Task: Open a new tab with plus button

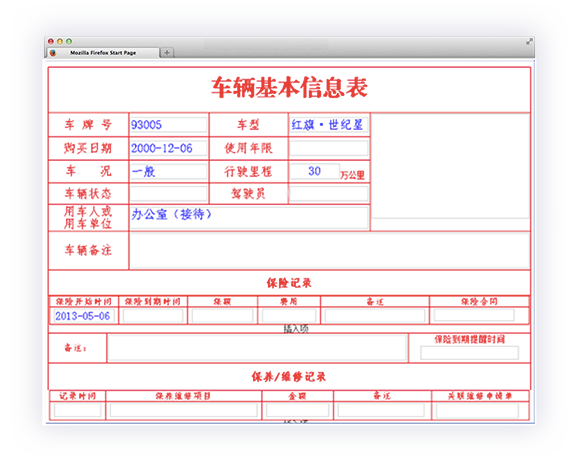Action: click(167, 53)
